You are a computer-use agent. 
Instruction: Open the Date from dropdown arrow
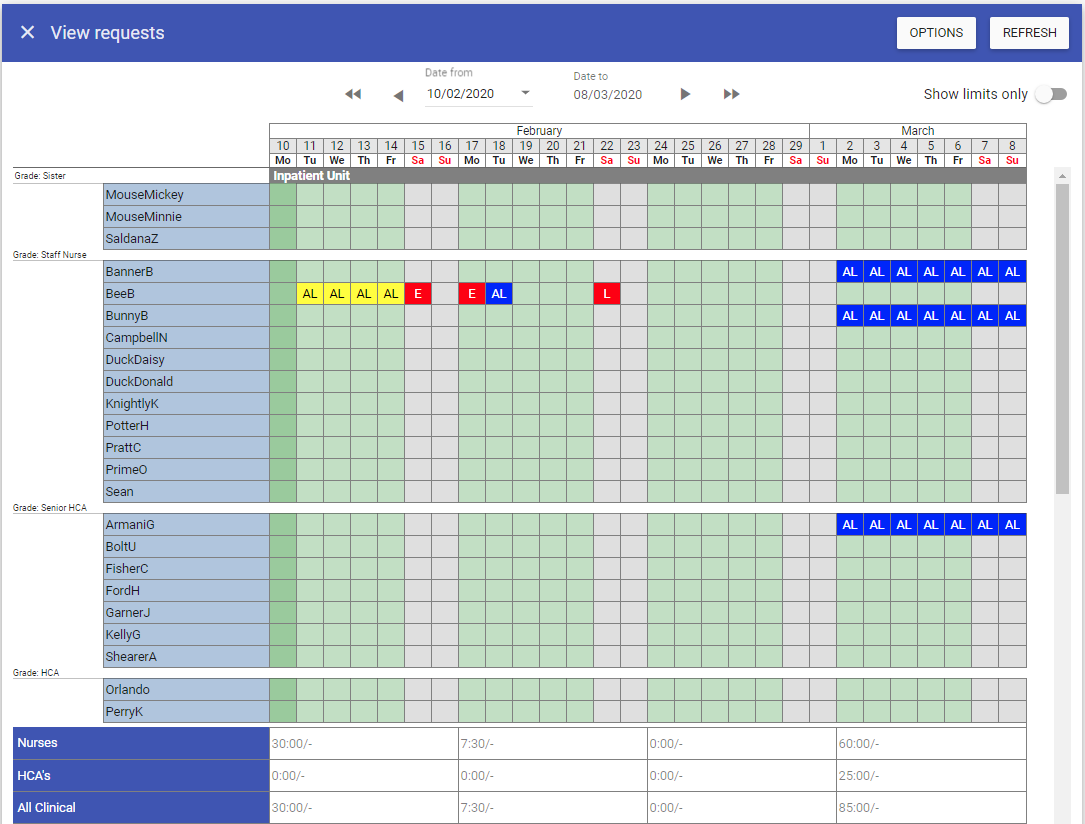tap(525, 94)
